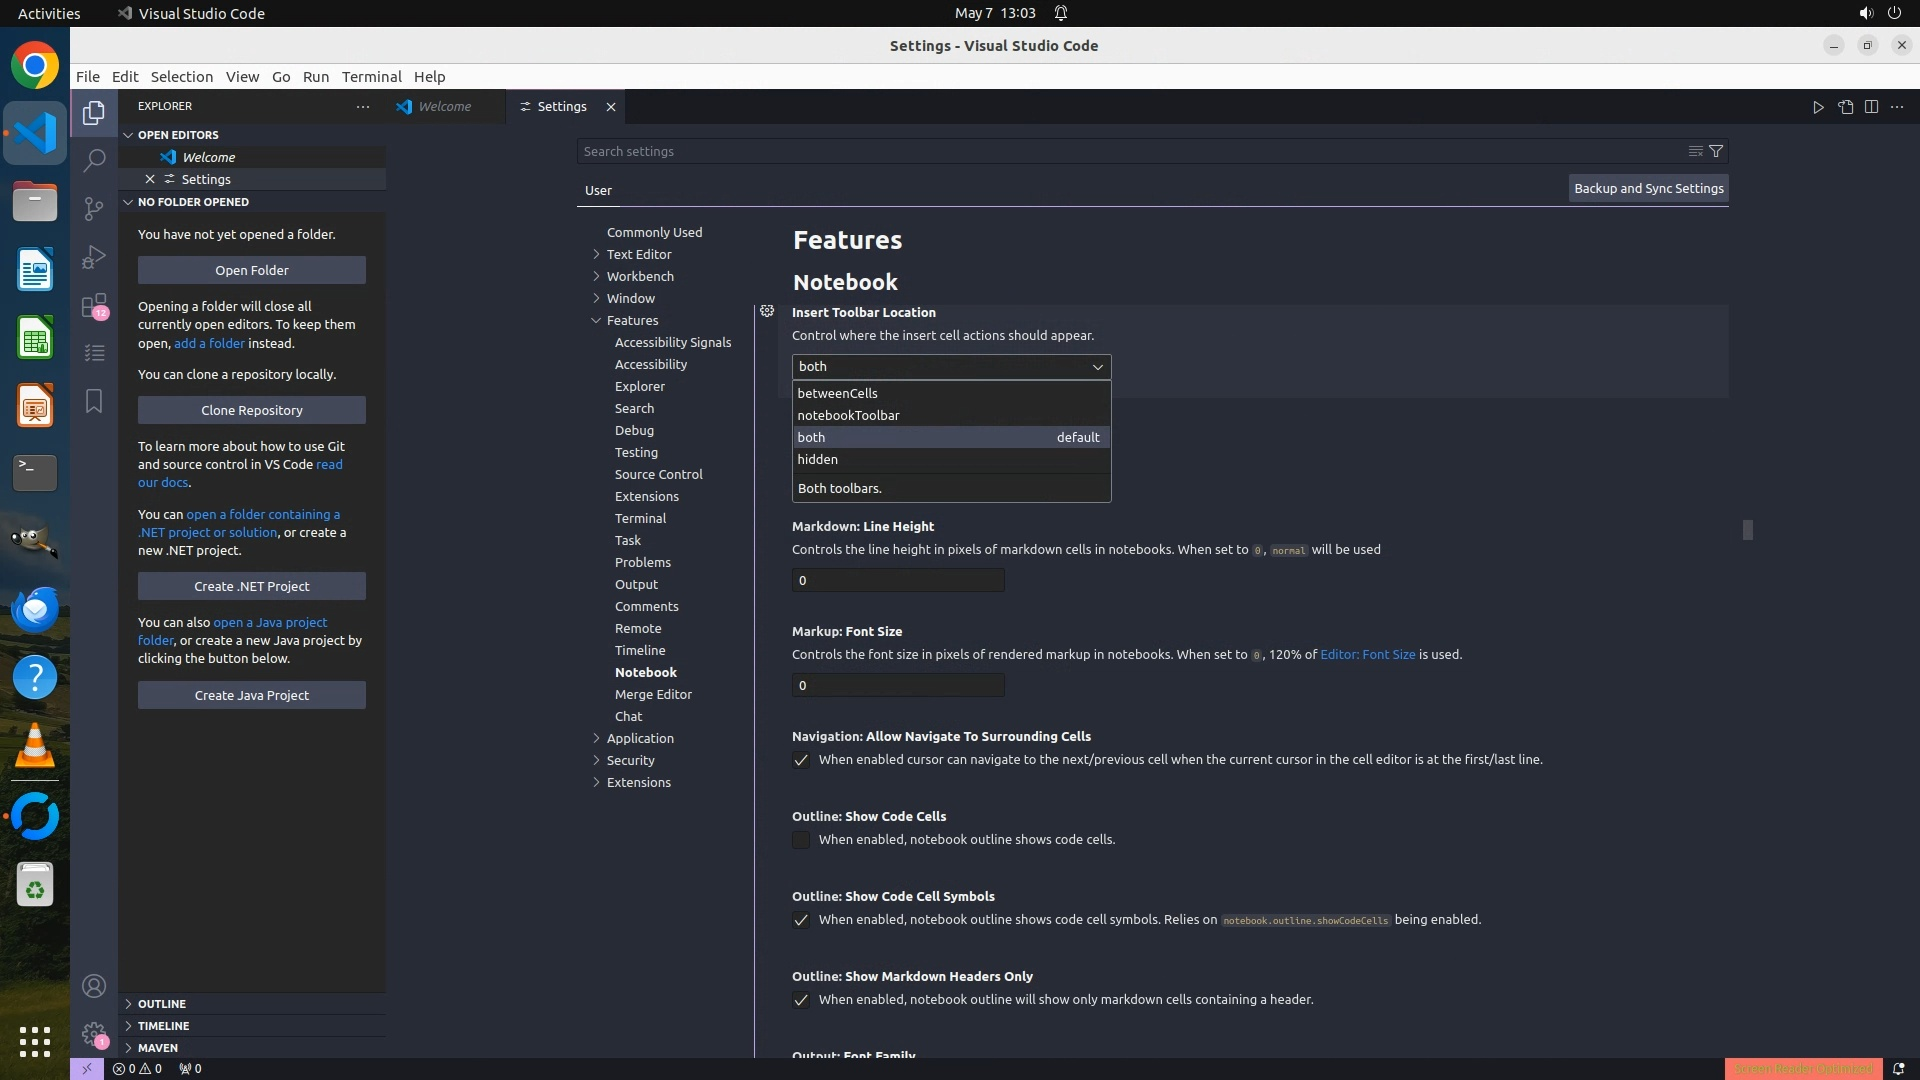The image size is (1920, 1080).
Task: Click the Split Editor Right icon
Action: 1871,107
